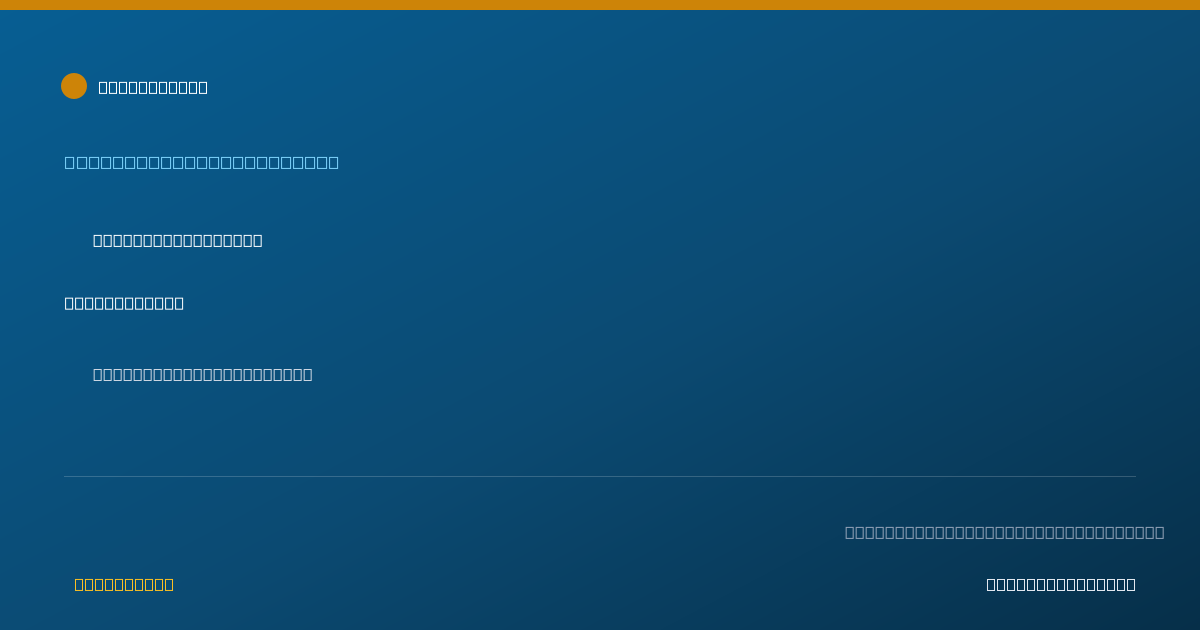Click the light-blue headline text line

202,162
